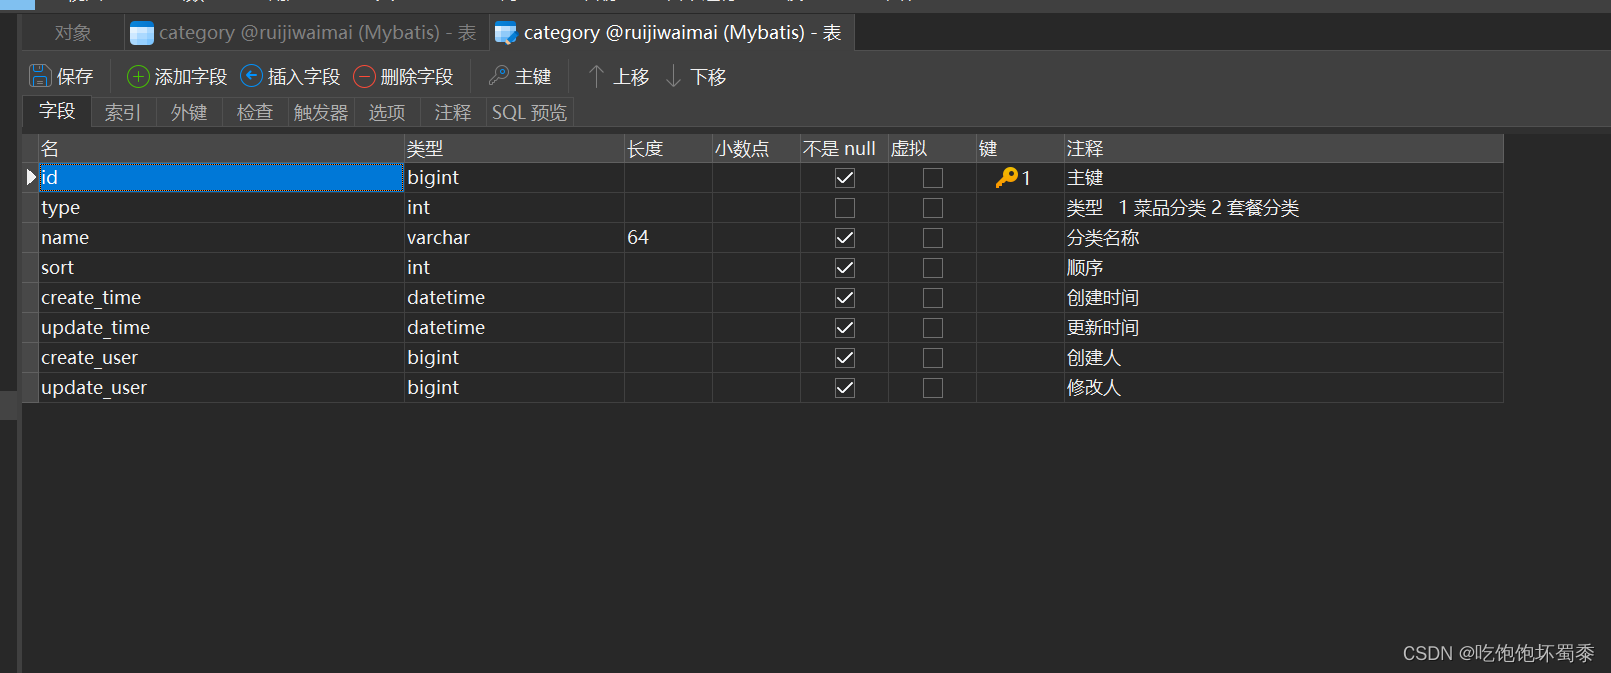
Task: Enable the Virtual checkbox for name
Action: coord(933,238)
